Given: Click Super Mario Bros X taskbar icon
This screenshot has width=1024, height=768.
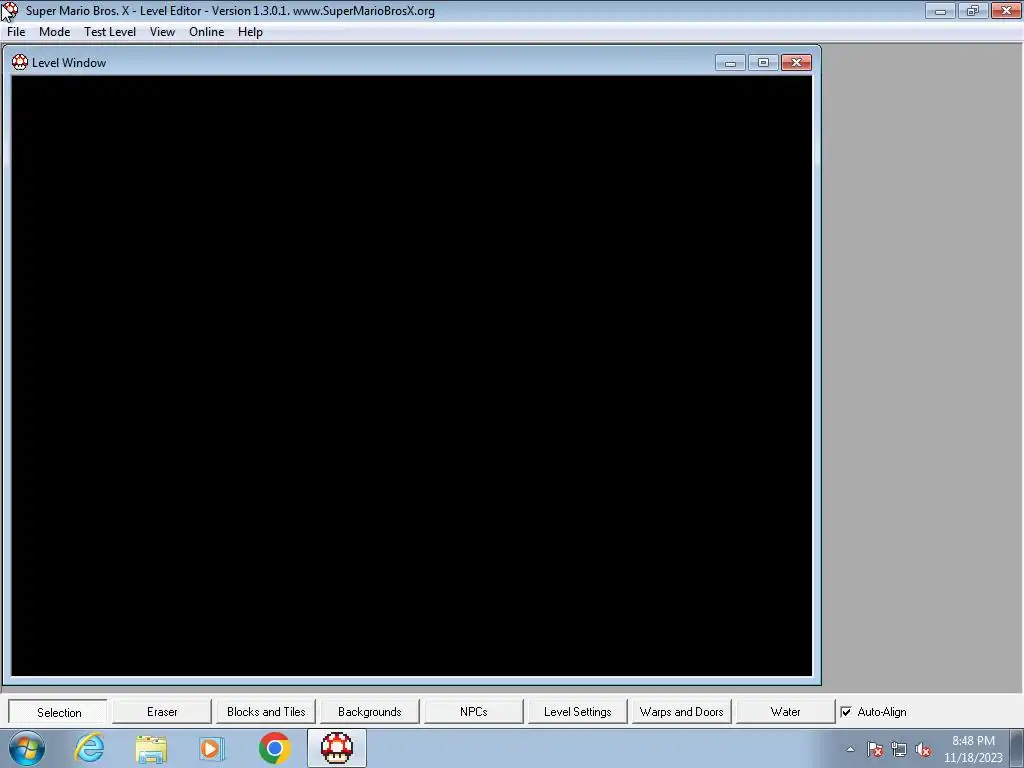Looking at the screenshot, I should click(x=337, y=748).
